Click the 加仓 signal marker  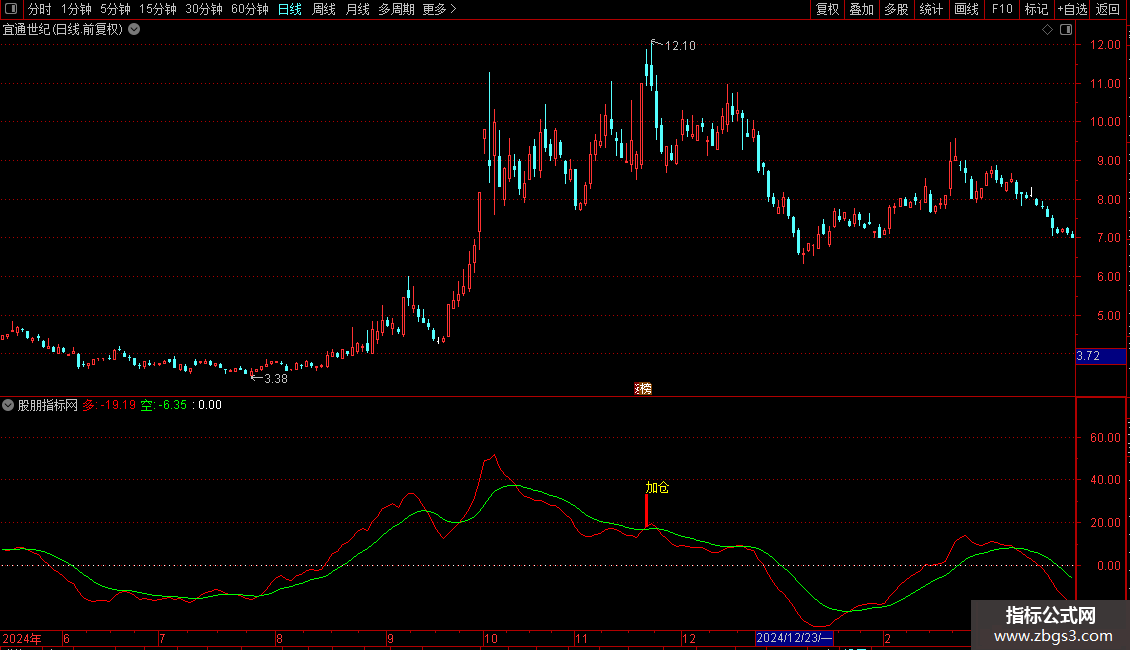(x=657, y=488)
